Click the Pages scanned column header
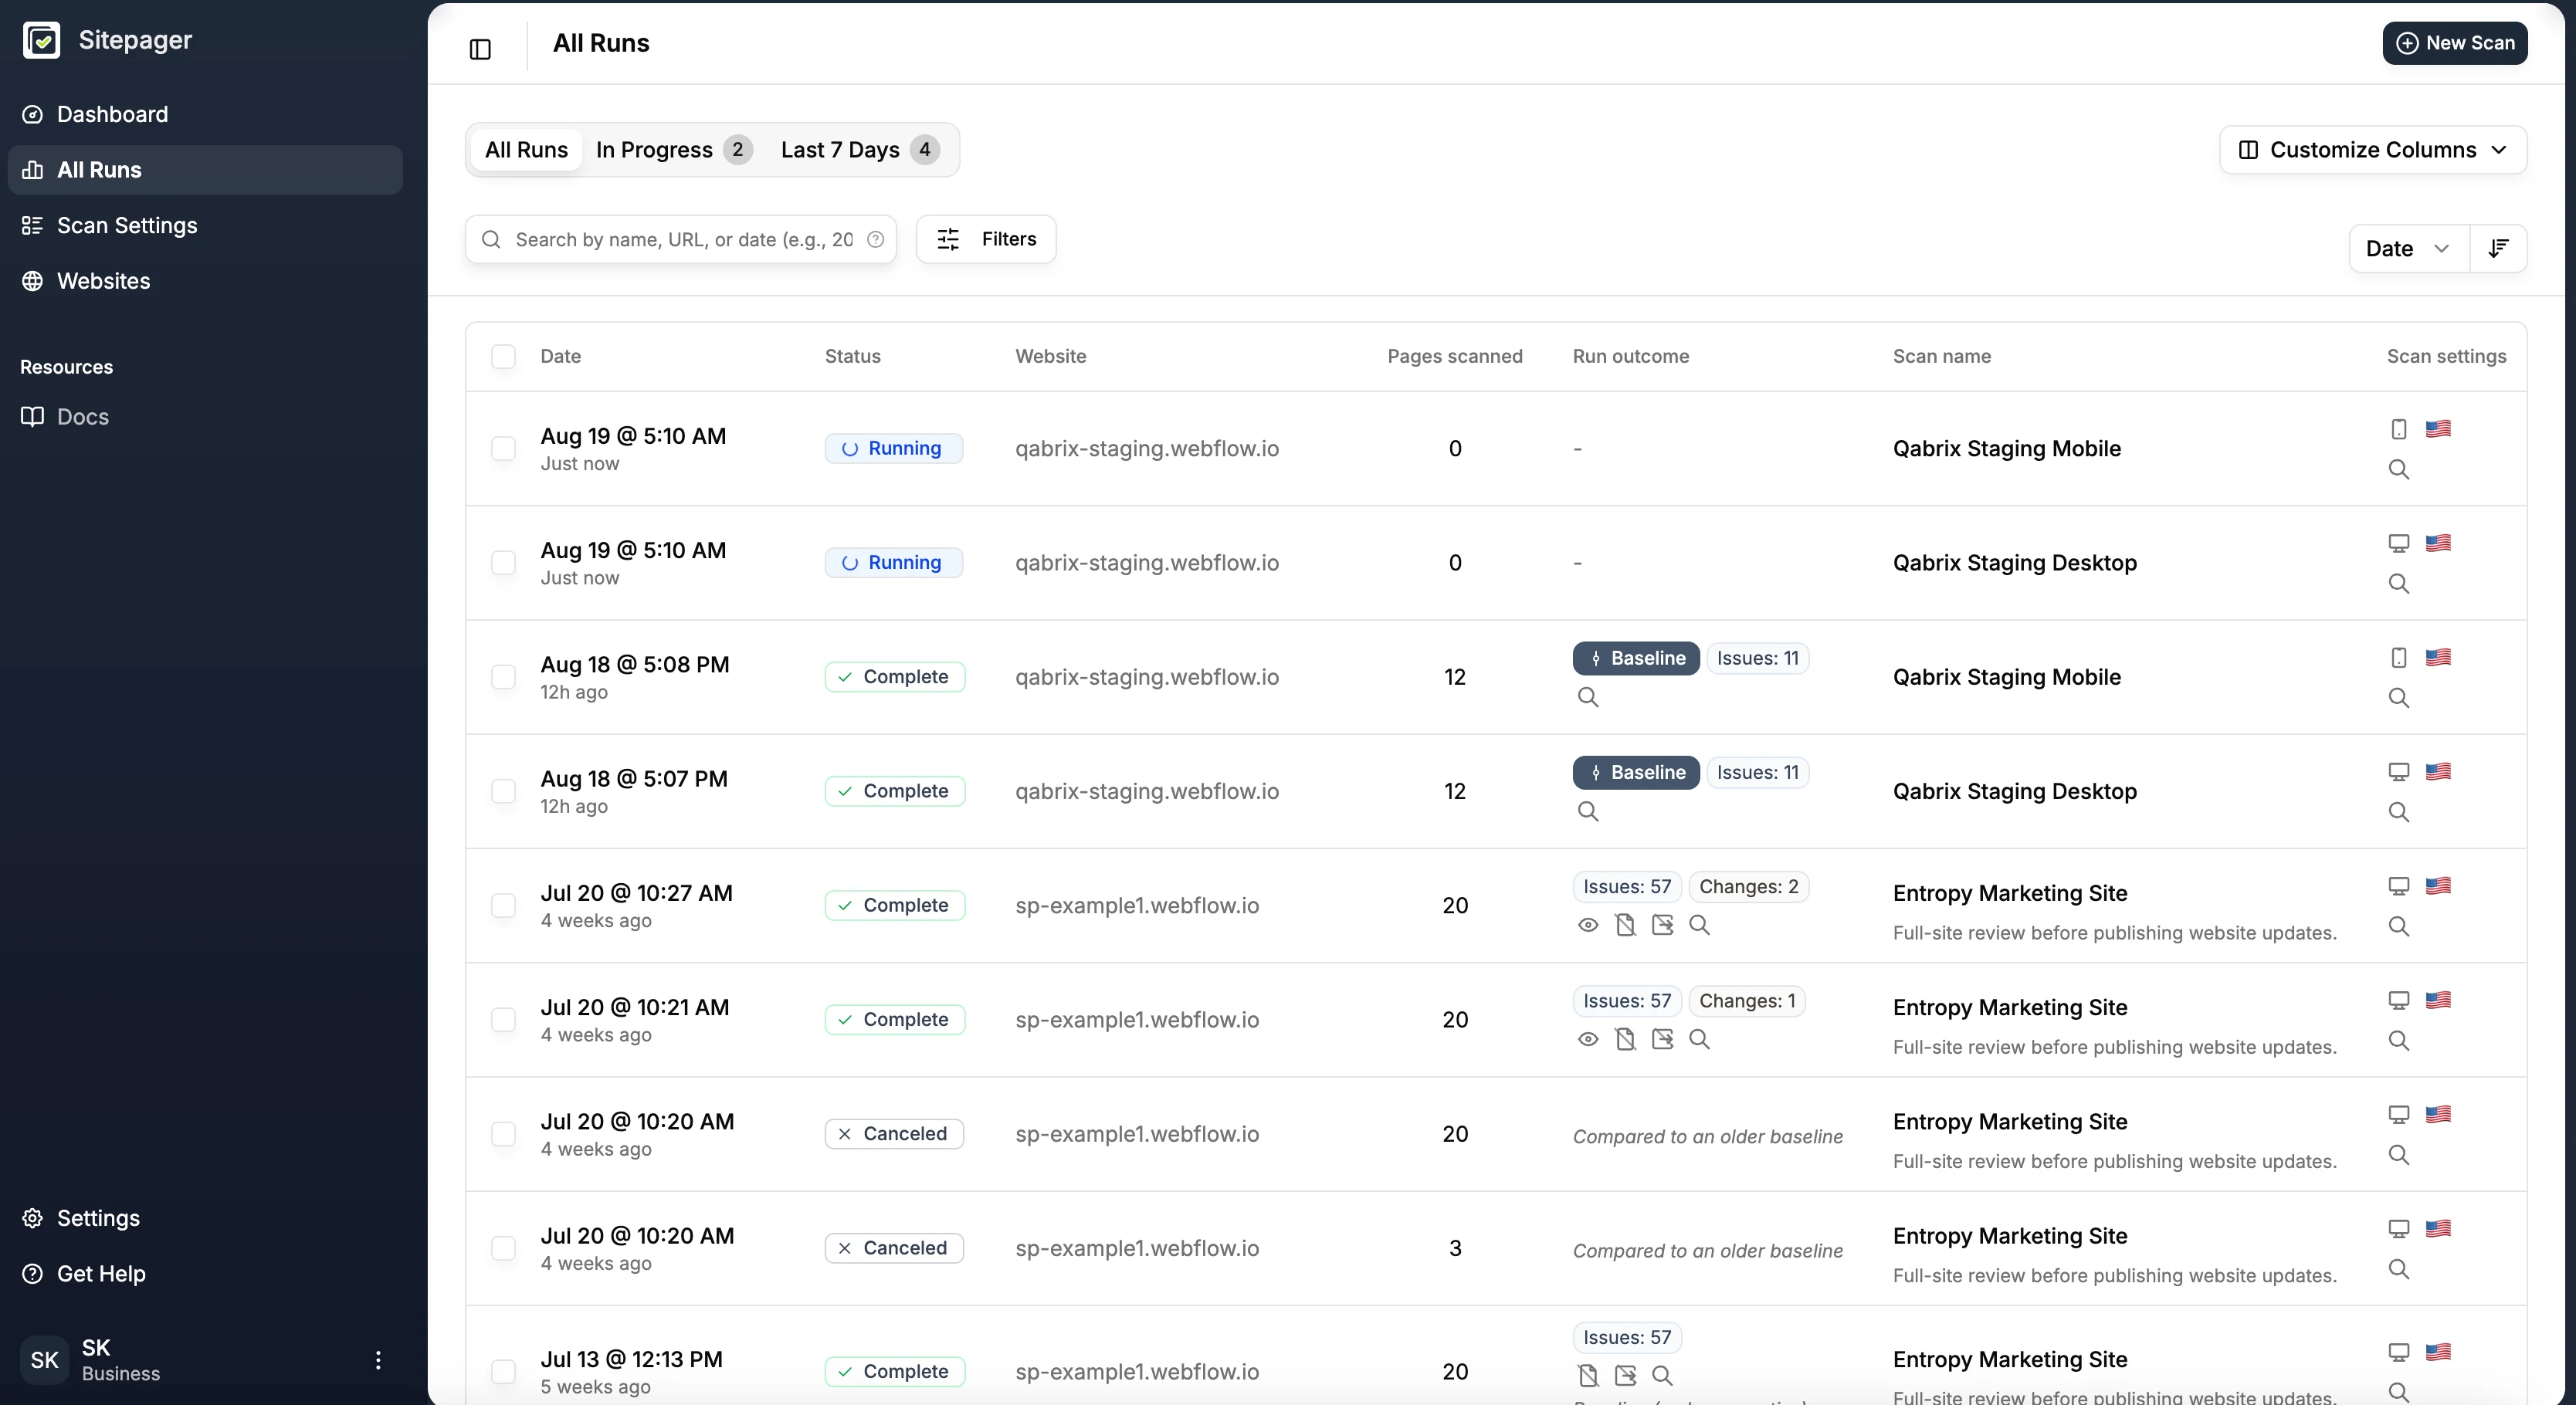 pos(1455,356)
